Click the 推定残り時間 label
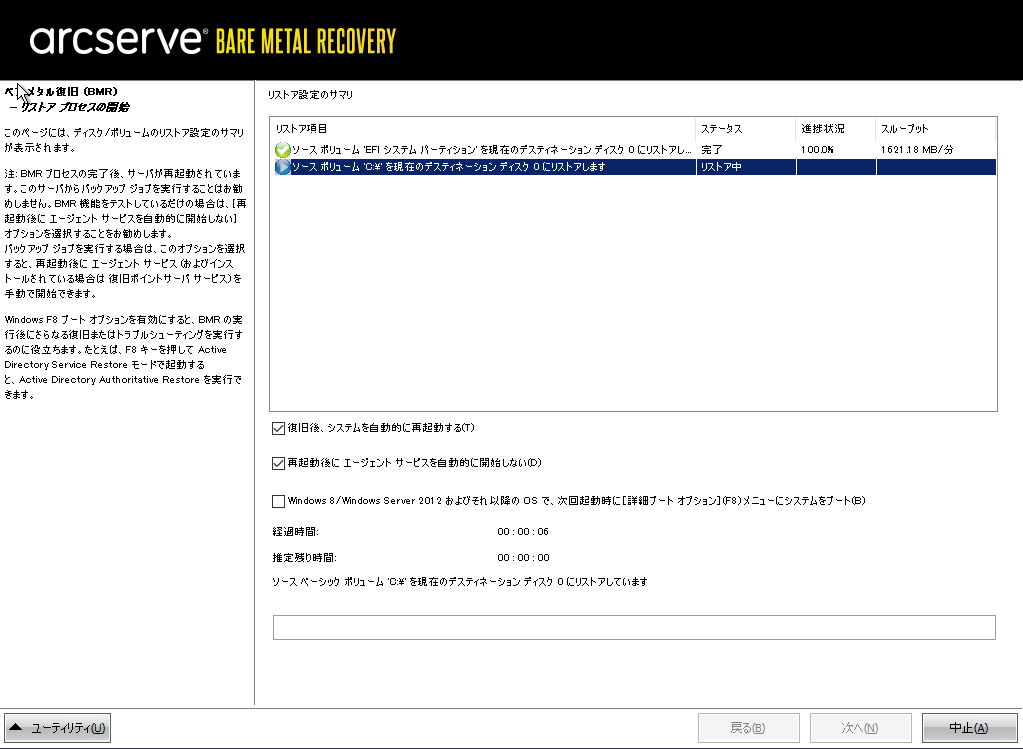The image size is (1023, 749). coord(304,558)
